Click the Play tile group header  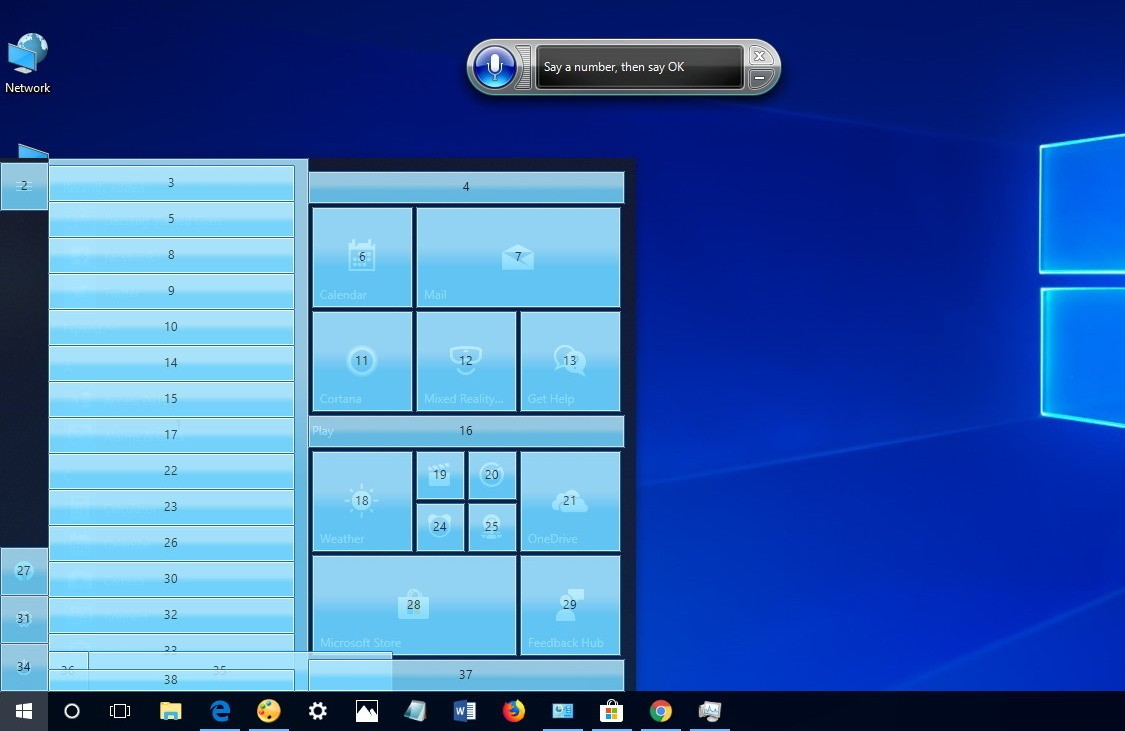click(465, 431)
